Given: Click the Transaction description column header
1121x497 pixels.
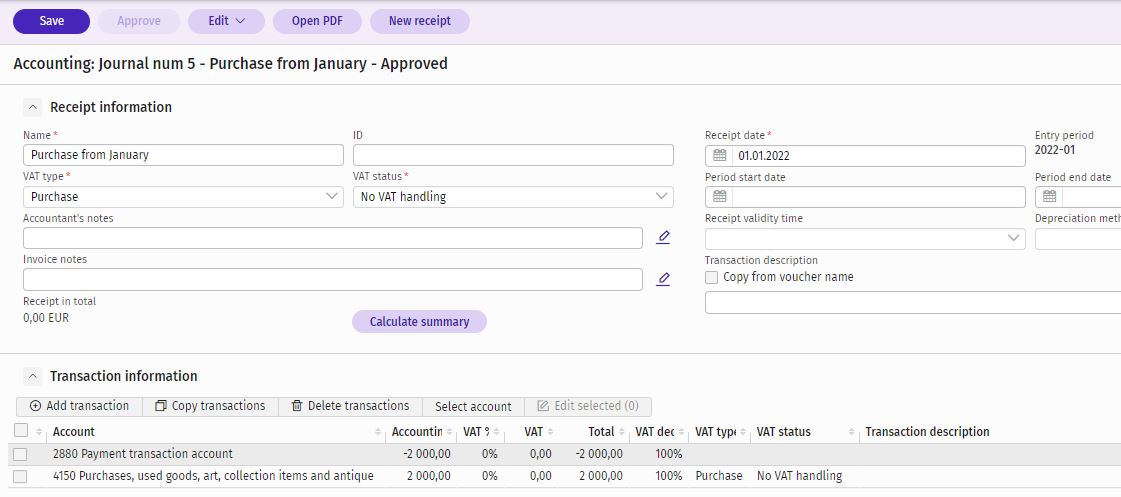Looking at the screenshot, I should pyautogui.click(x=927, y=432).
